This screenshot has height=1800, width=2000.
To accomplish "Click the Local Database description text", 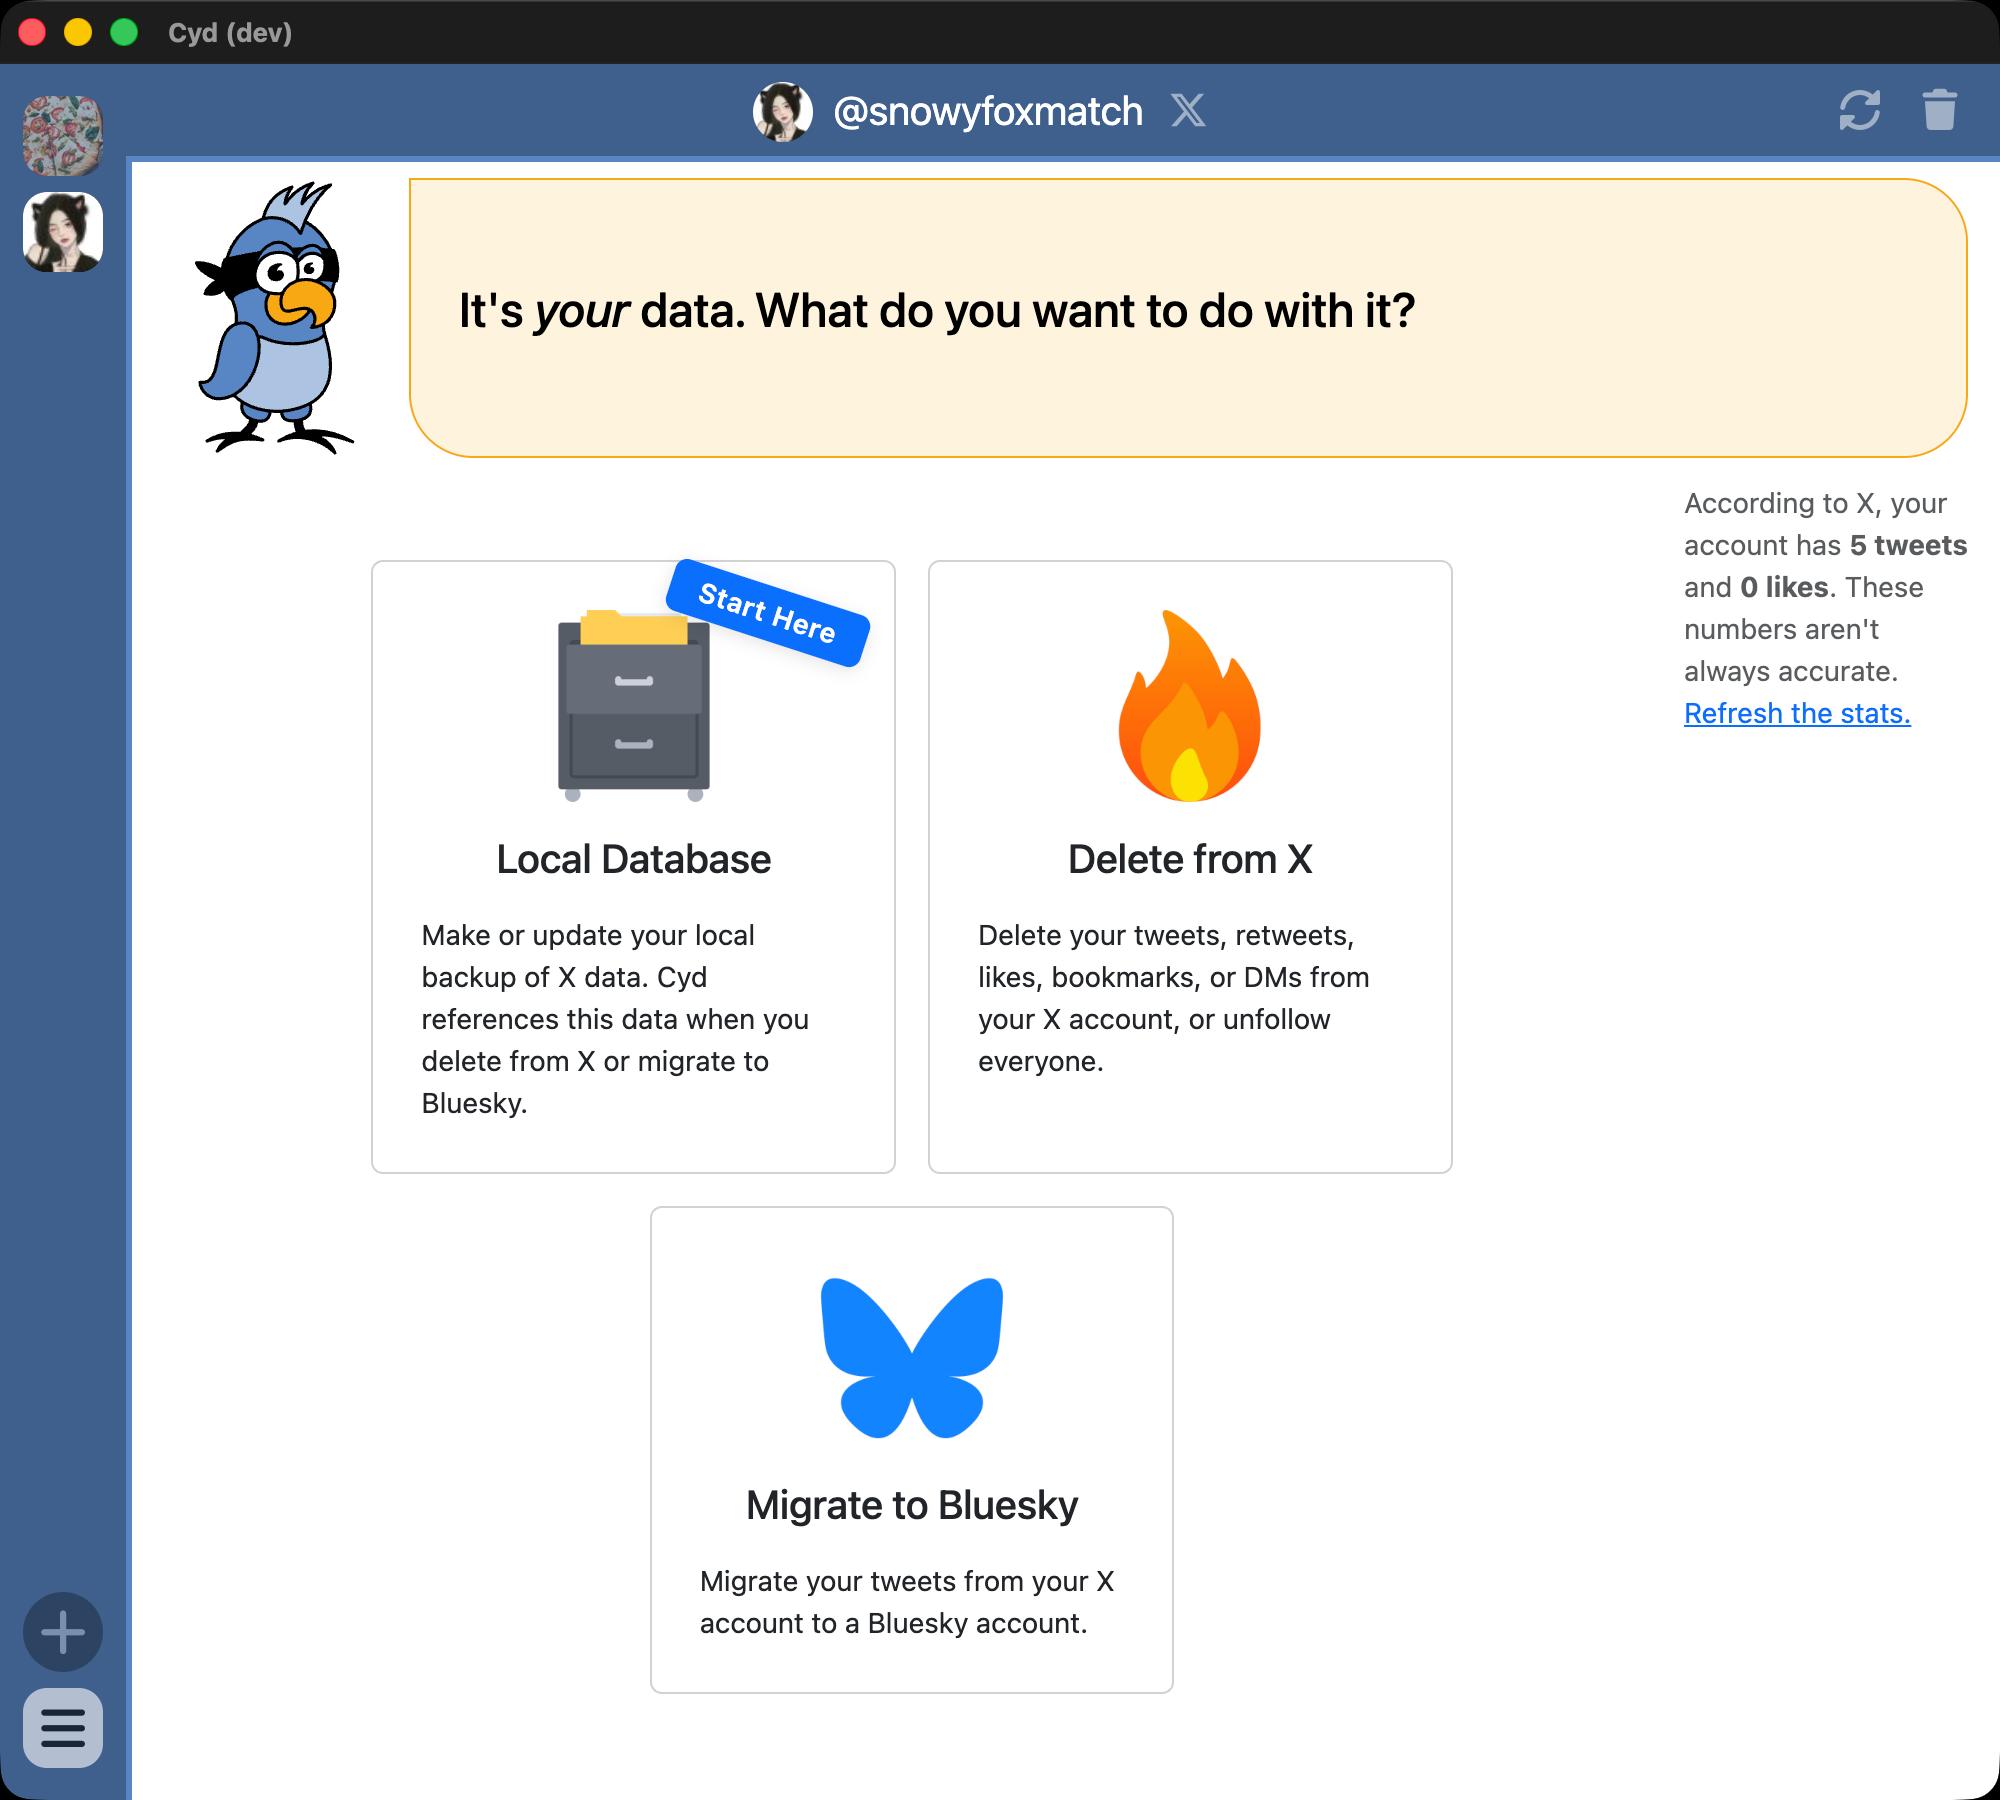I will tap(615, 1019).
